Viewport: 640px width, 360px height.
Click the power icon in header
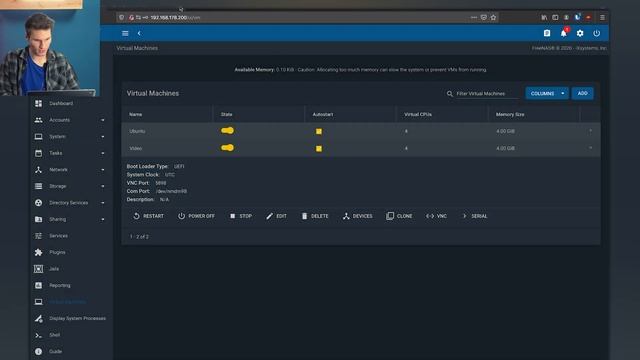[597, 33]
